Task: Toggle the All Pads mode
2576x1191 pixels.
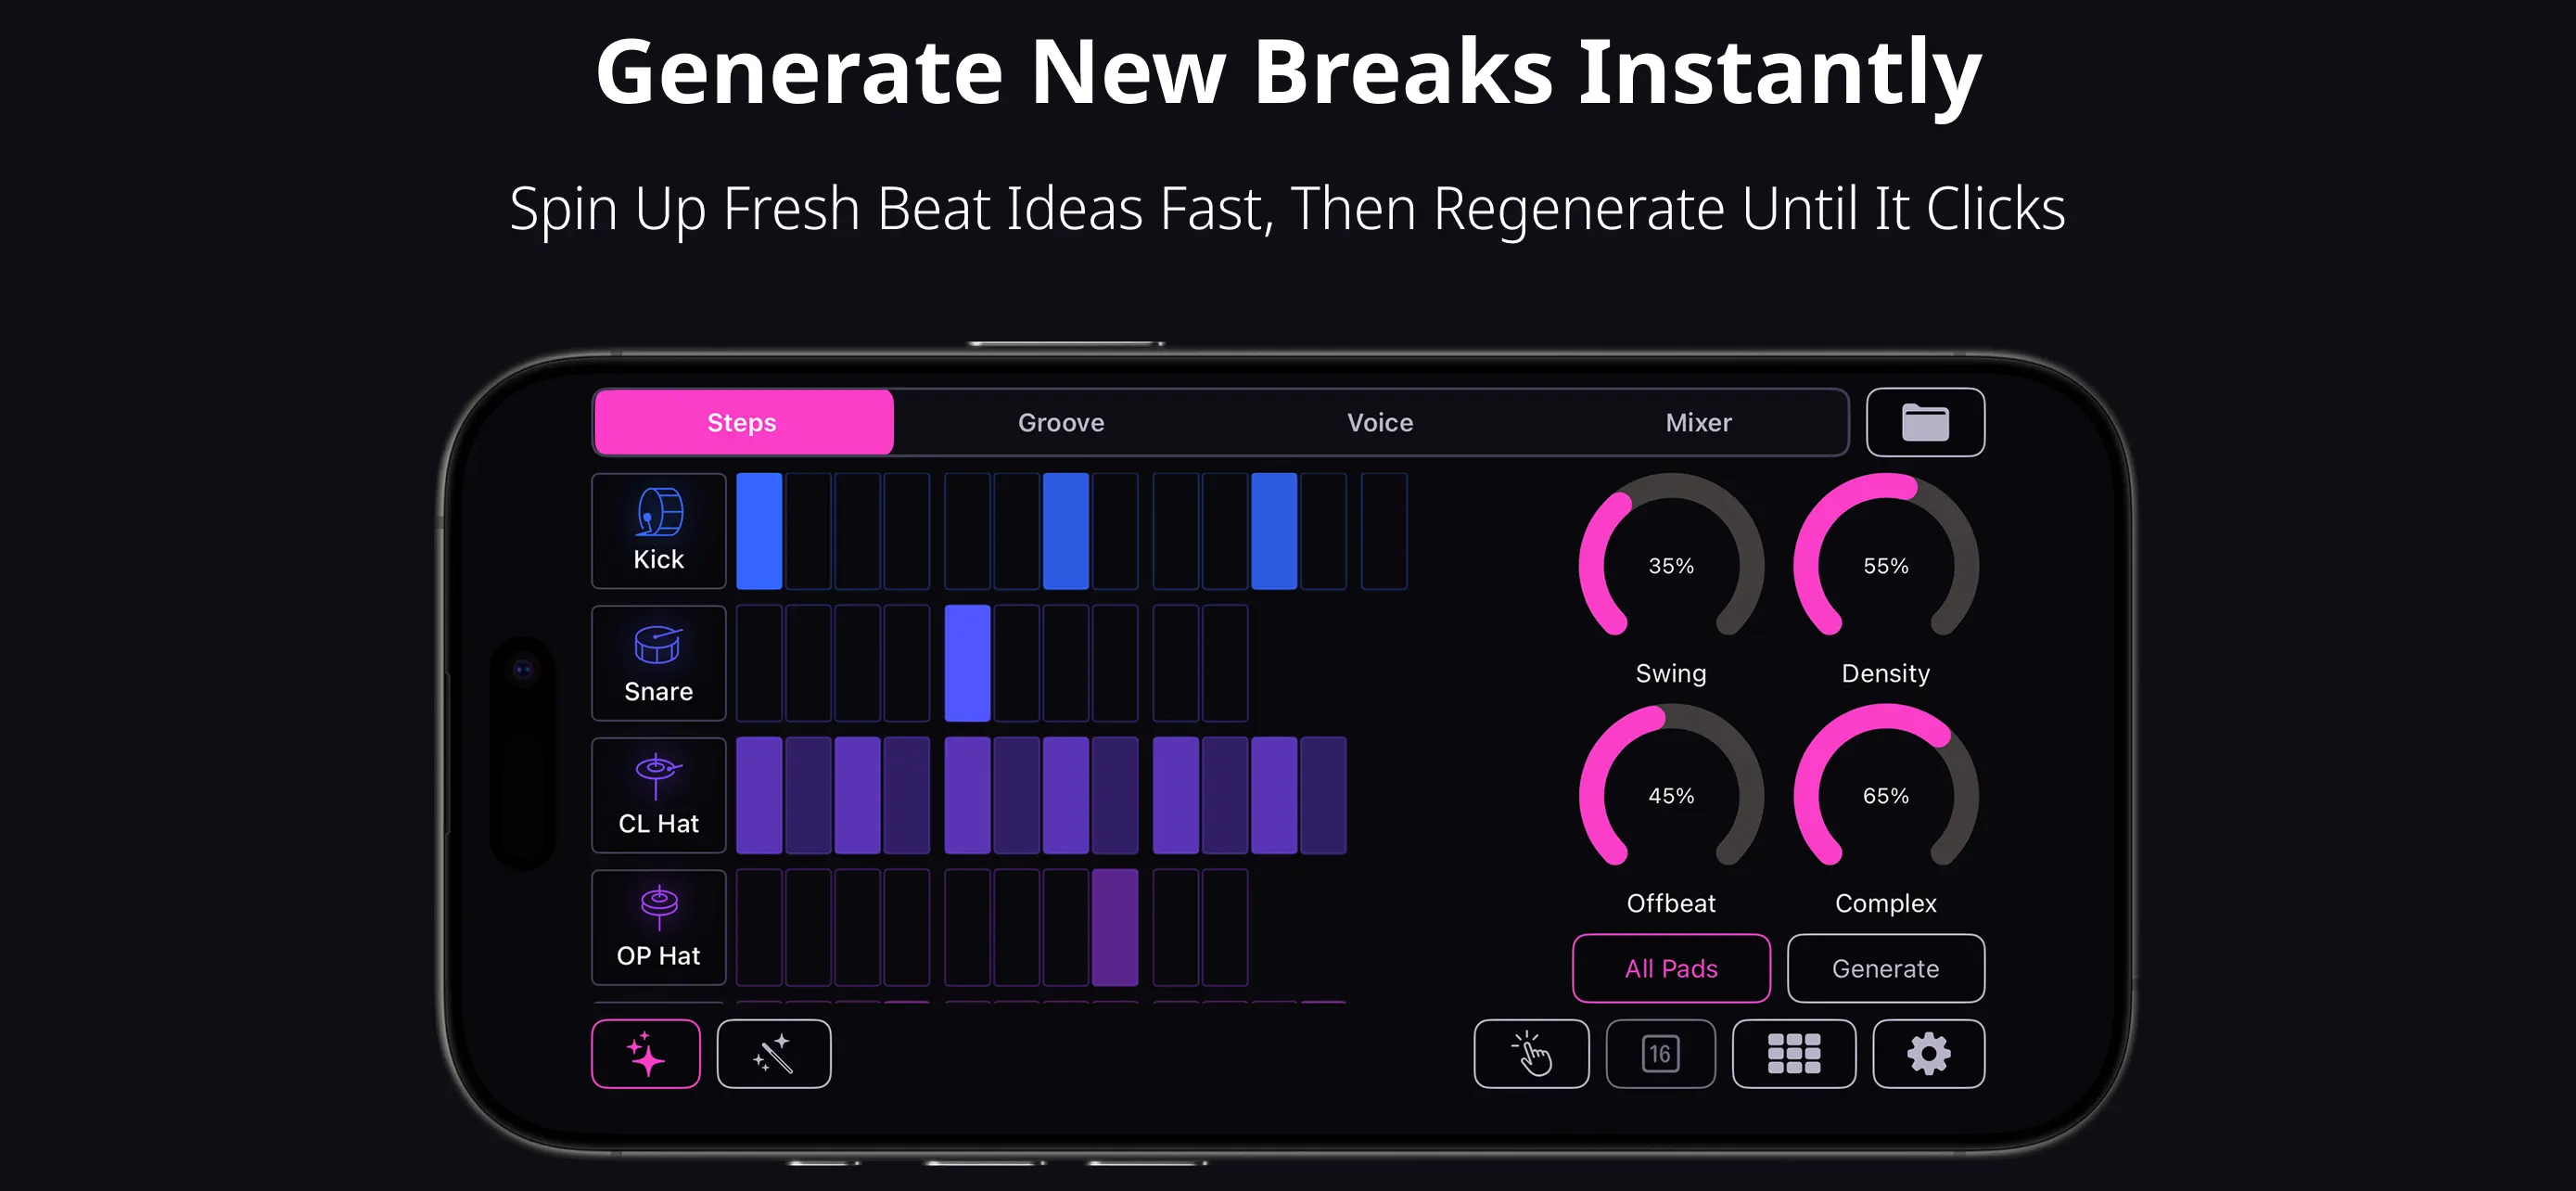Action: coord(1671,968)
